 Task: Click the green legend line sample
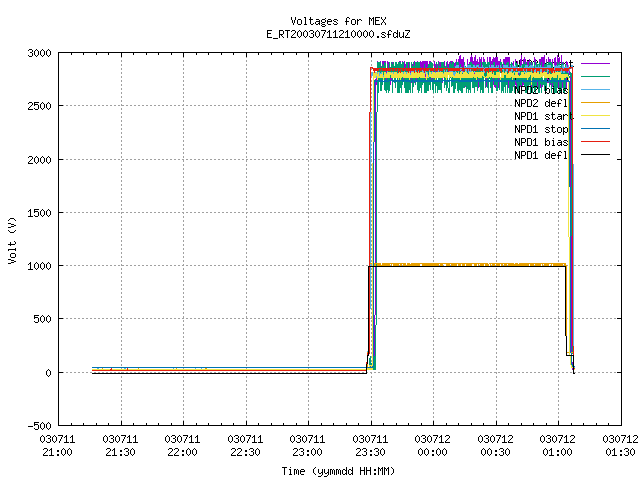point(595,76)
